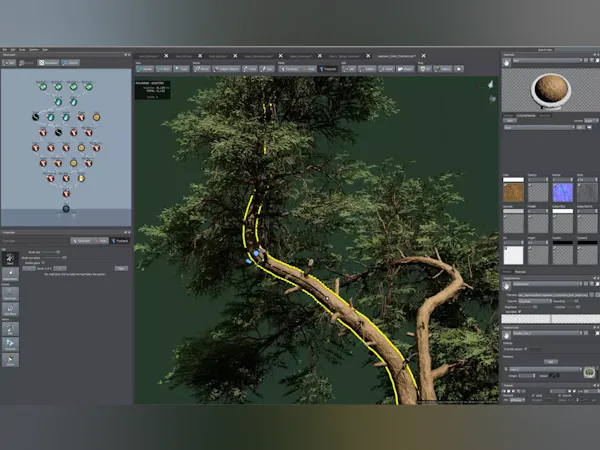Open the Tools menu
The width and height of the screenshot is (600, 450).
23,50
